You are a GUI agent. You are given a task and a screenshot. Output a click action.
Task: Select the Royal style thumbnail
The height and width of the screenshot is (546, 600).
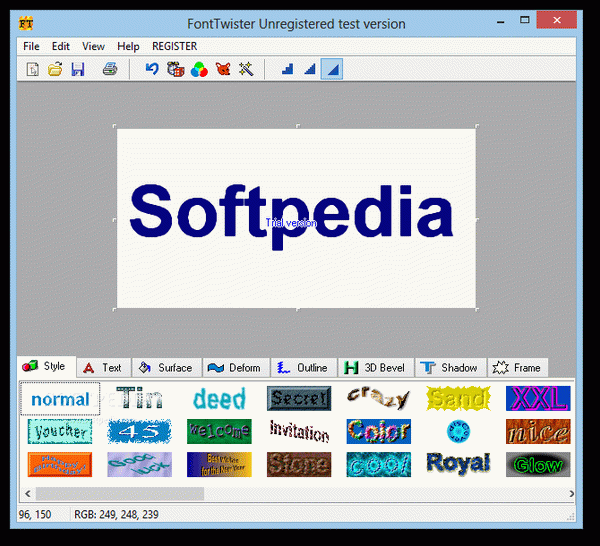(458, 463)
